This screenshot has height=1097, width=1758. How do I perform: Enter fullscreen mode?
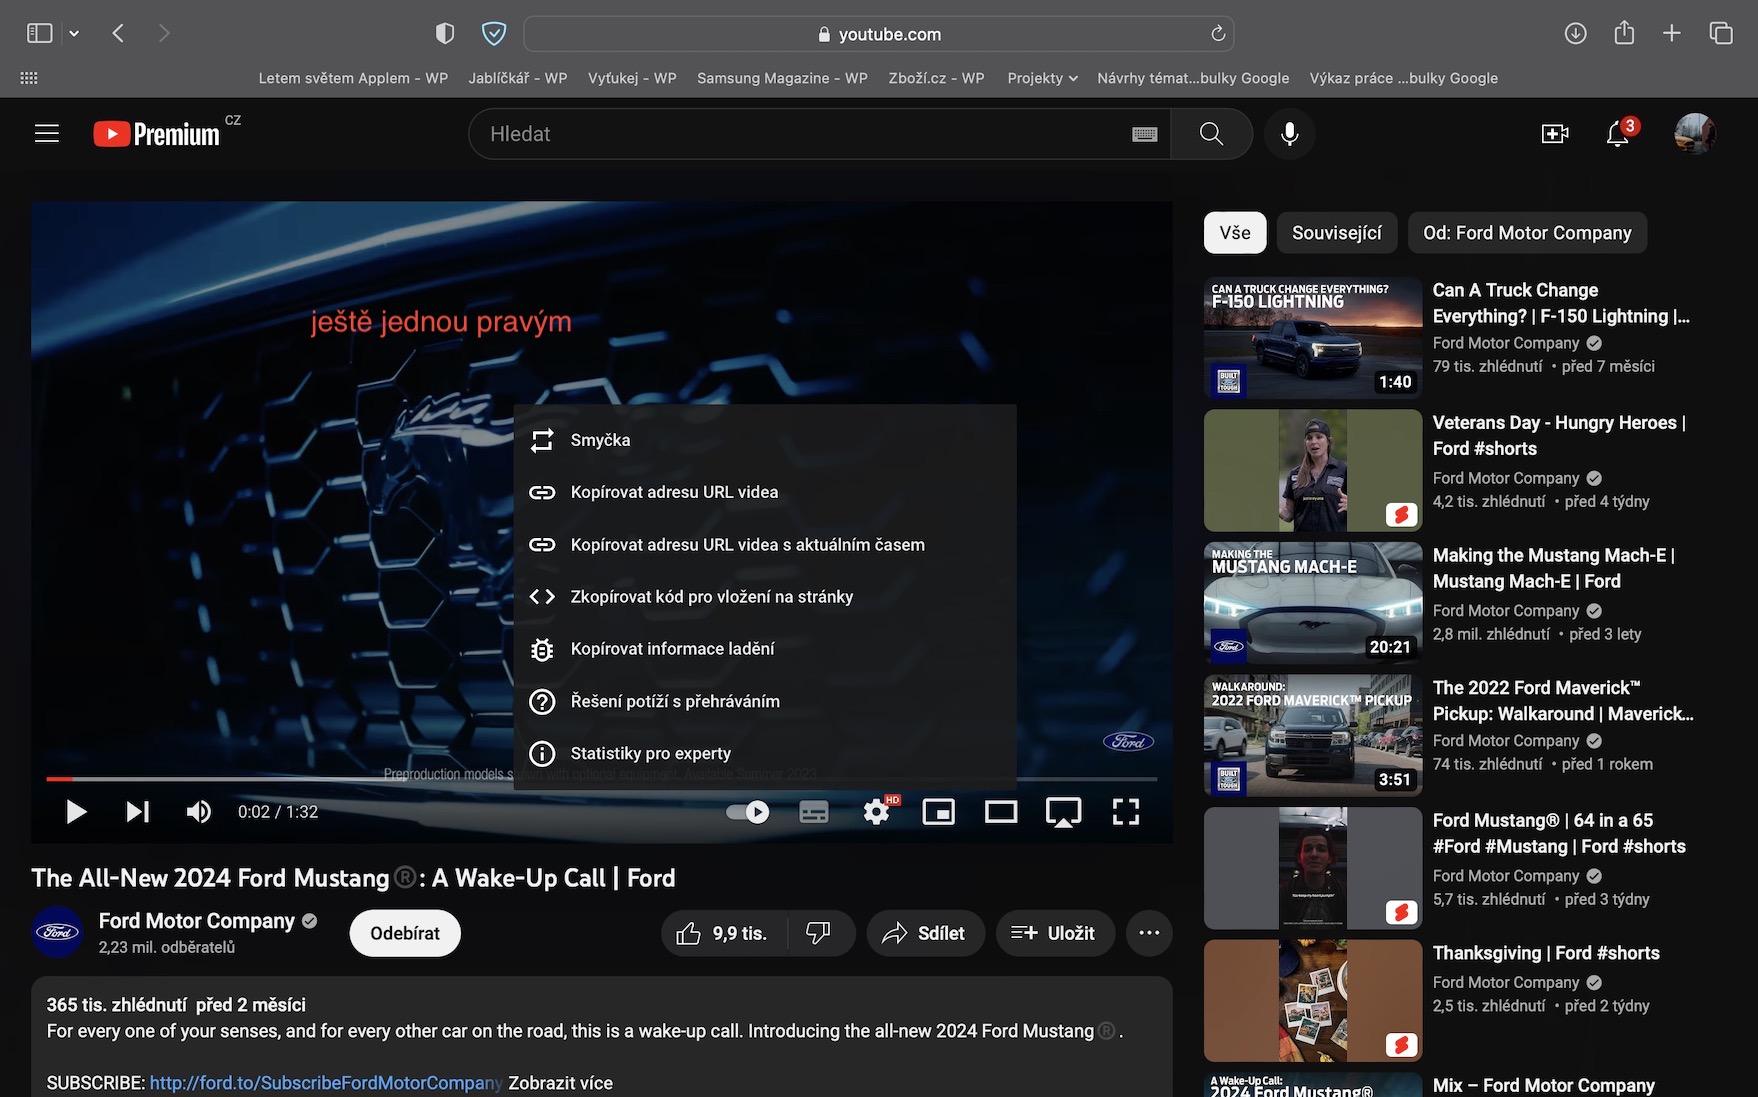tap(1126, 812)
